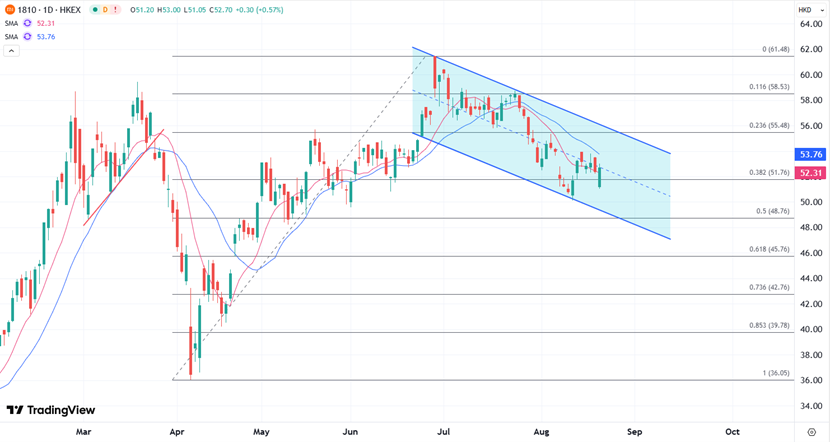Screen dimensions: 830x442
Task: Click the Fibonacci label 0.618 (45.76)
Action: pos(769,249)
